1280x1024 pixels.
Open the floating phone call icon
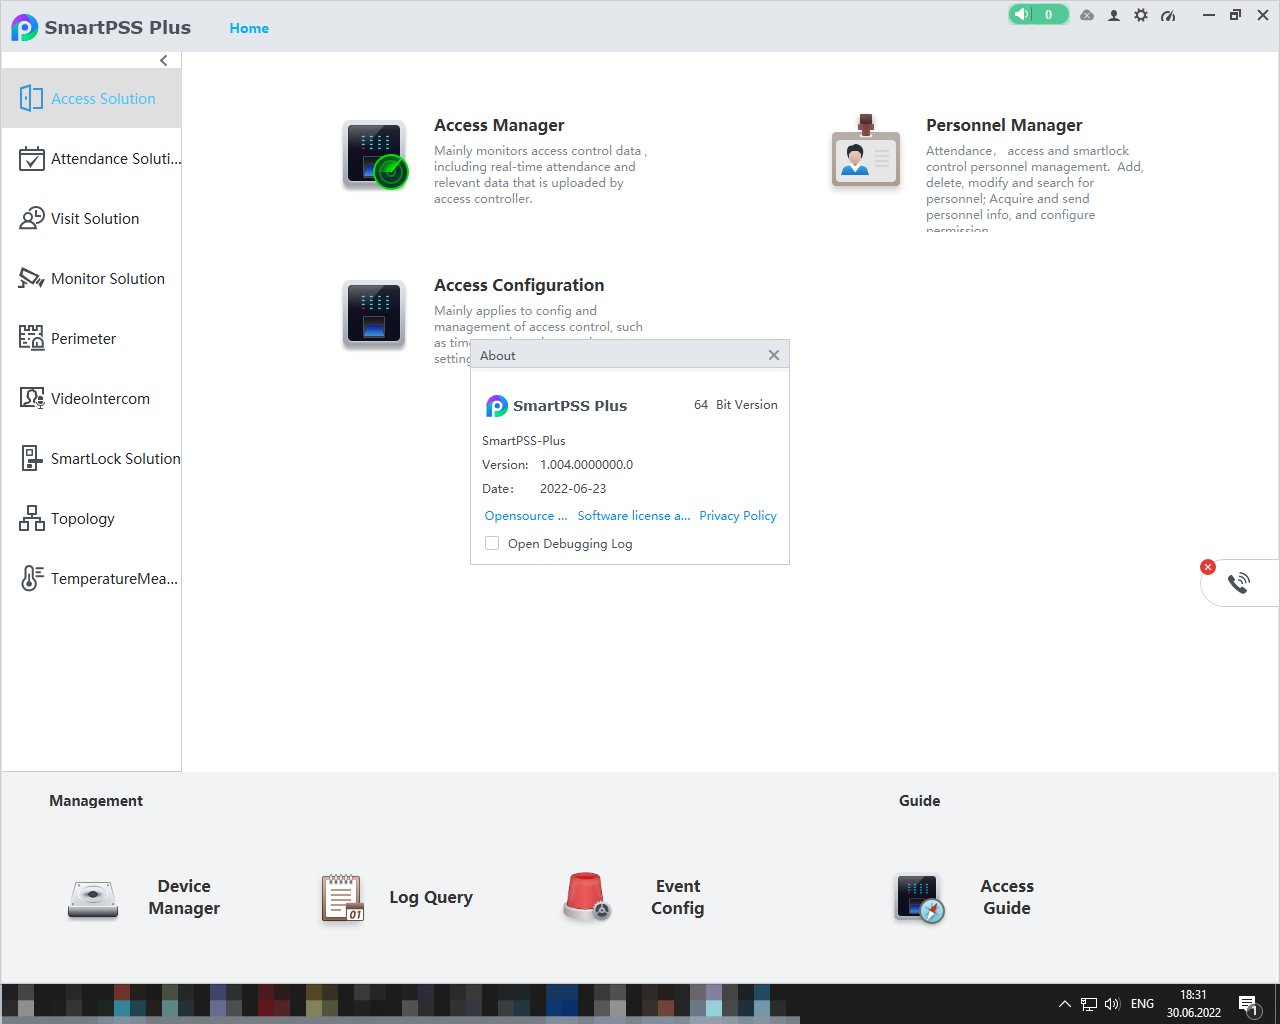1239,583
